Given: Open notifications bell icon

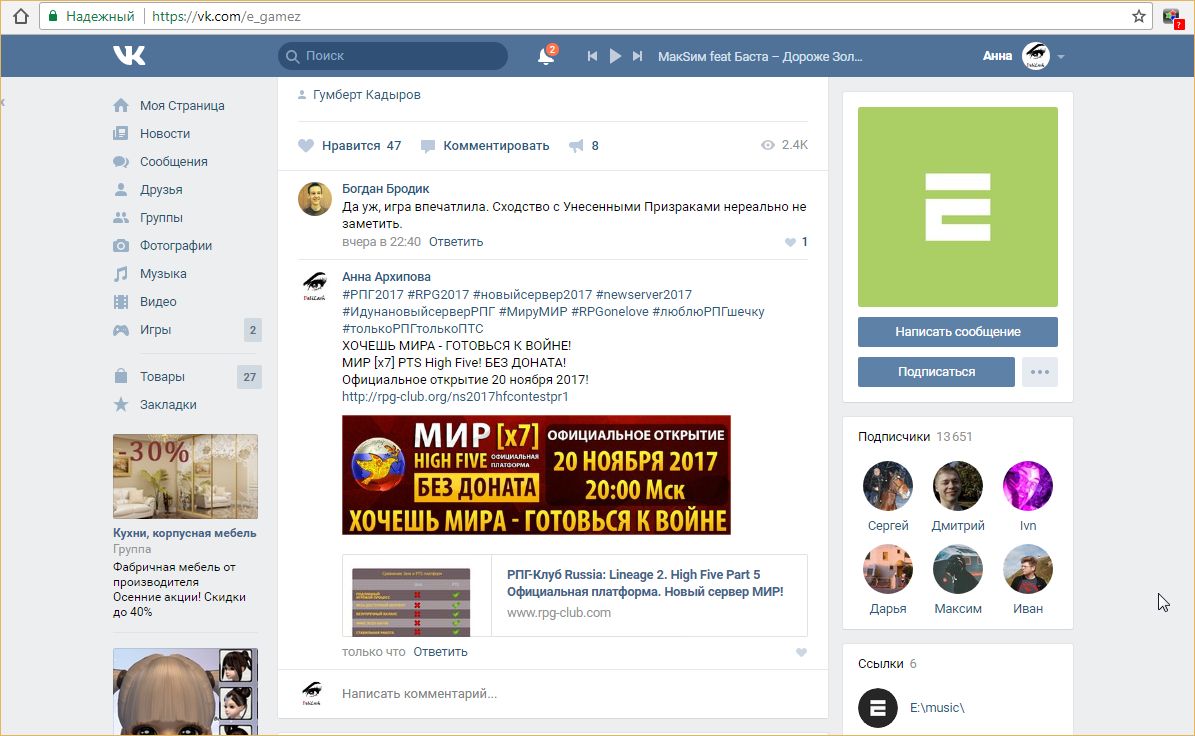Looking at the screenshot, I should coord(546,56).
